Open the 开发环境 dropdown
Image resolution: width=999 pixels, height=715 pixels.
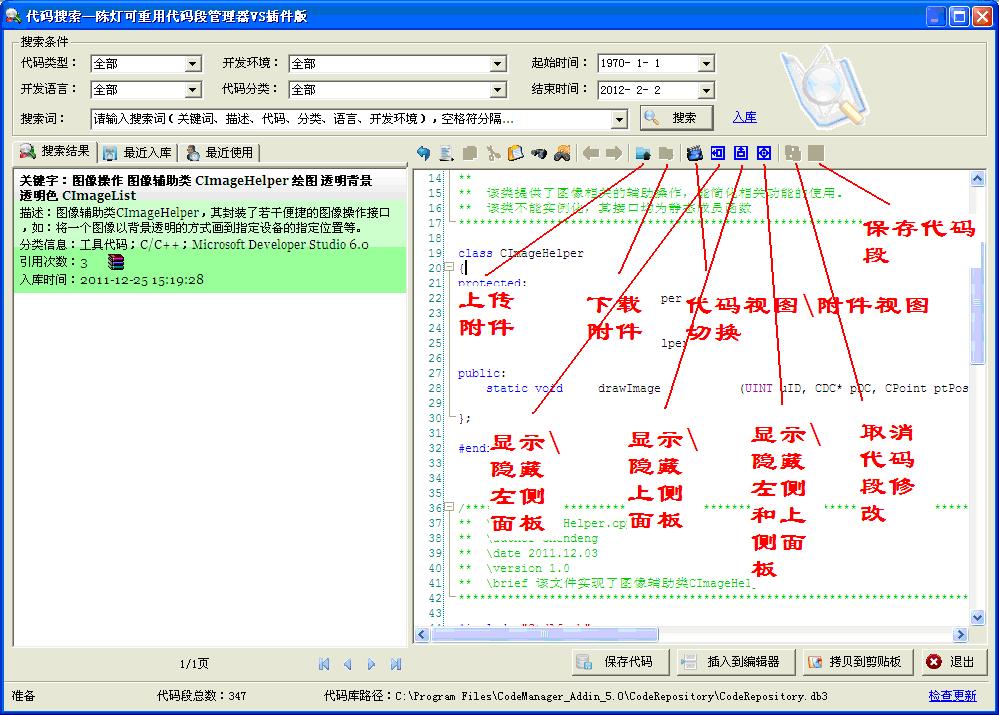click(x=498, y=64)
